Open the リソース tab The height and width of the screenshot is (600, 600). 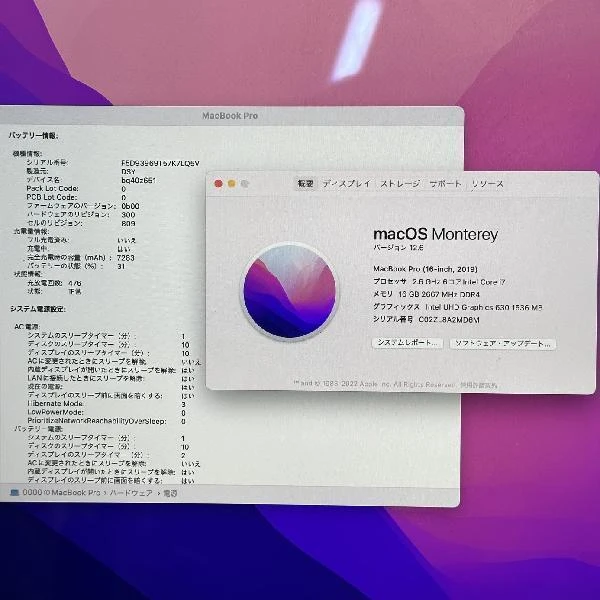tap(487, 184)
